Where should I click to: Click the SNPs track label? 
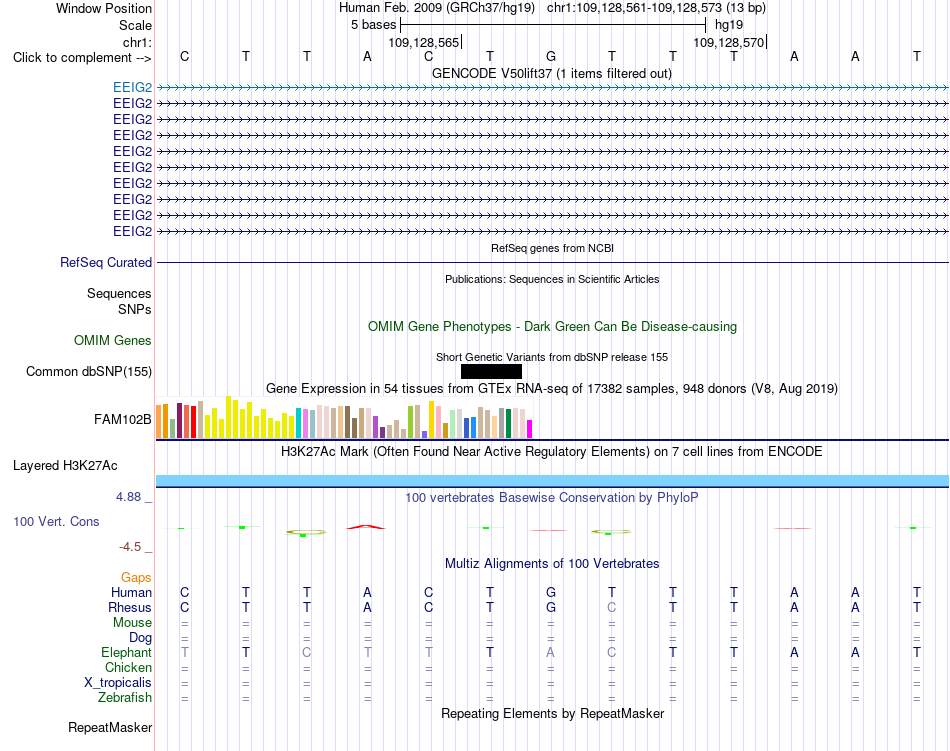135,309
